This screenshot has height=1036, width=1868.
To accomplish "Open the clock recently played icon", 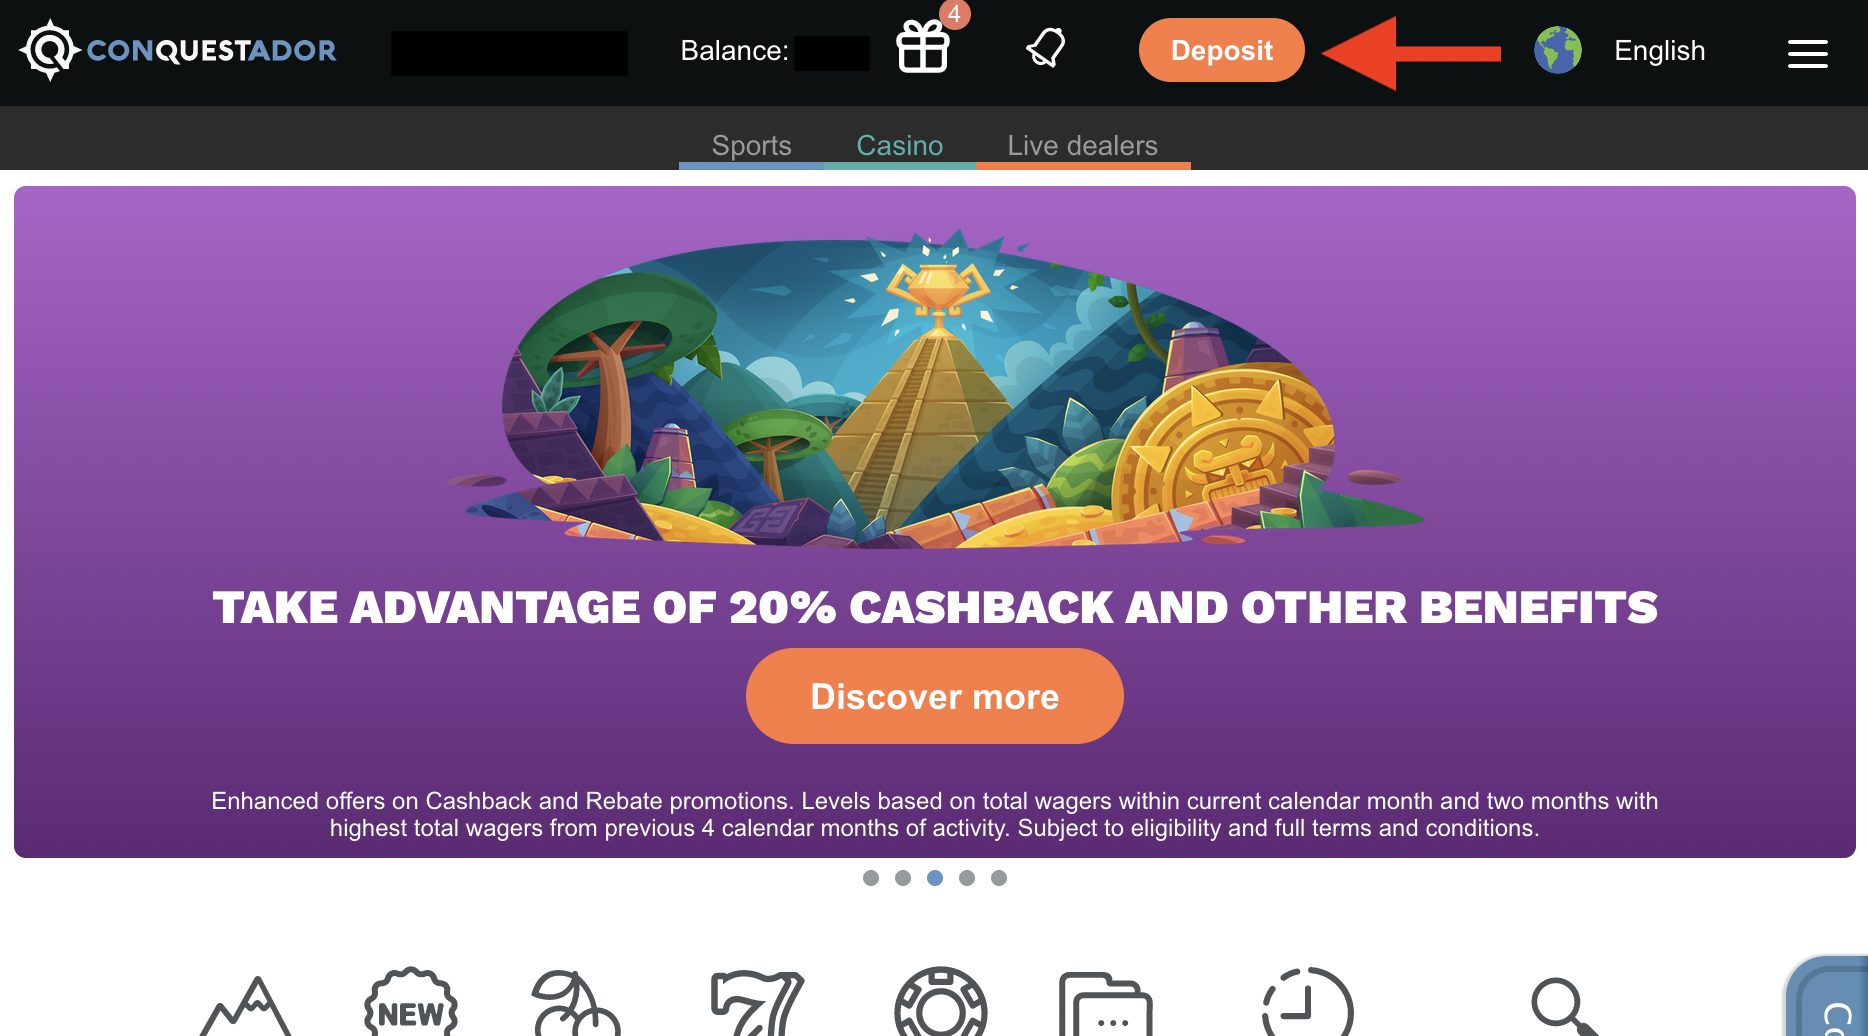I will (1307, 1002).
